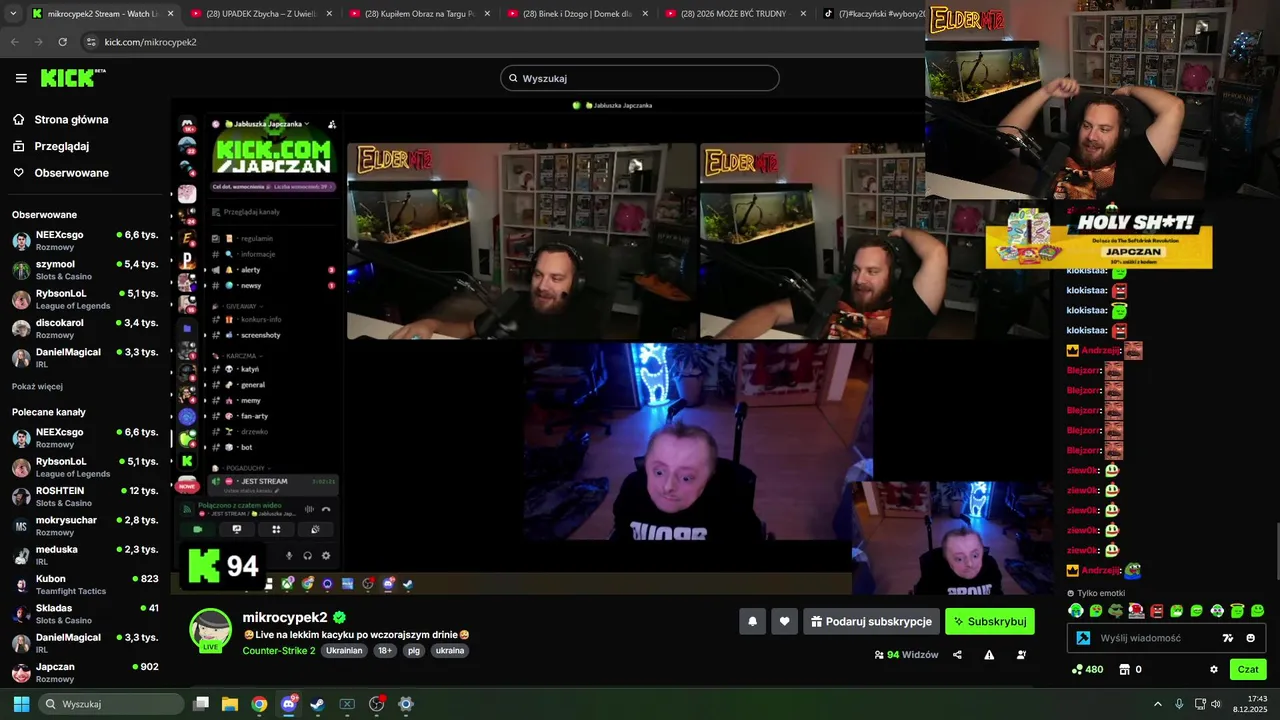Select the Ukrainian tag
Image resolution: width=1280 pixels, height=720 pixels.
(345, 650)
